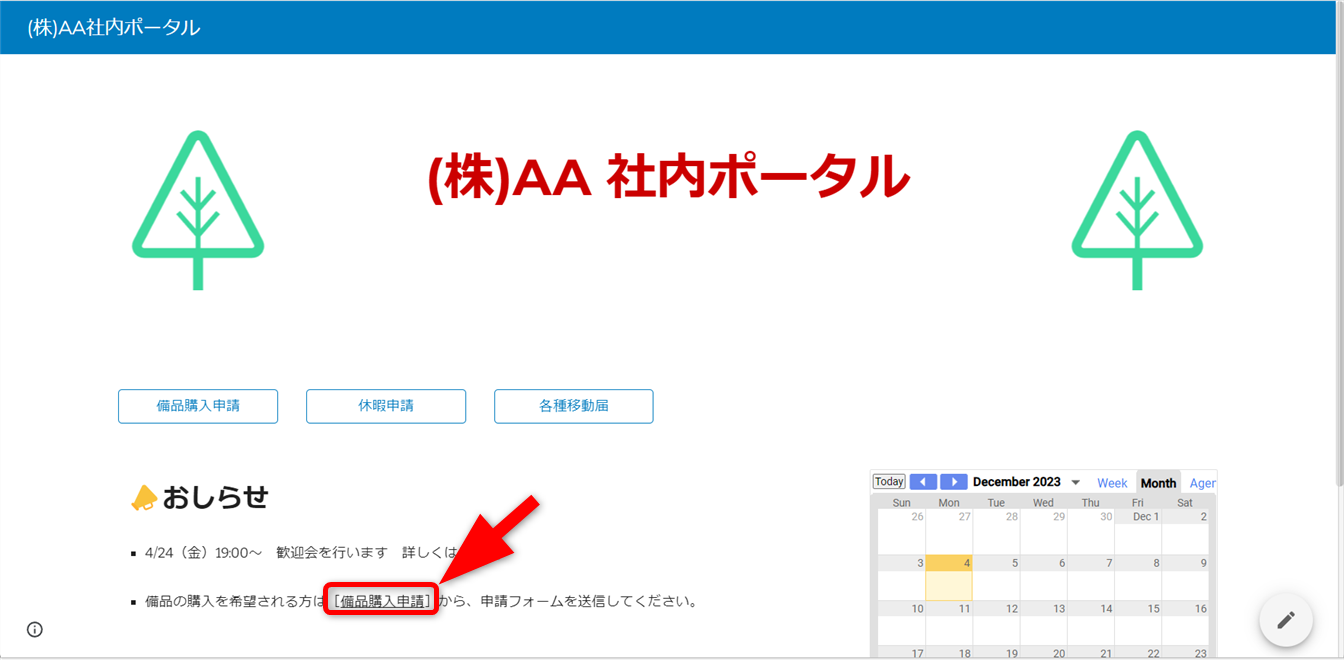
Task: Select December 4 highlighted calendar day
Action: (949, 578)
